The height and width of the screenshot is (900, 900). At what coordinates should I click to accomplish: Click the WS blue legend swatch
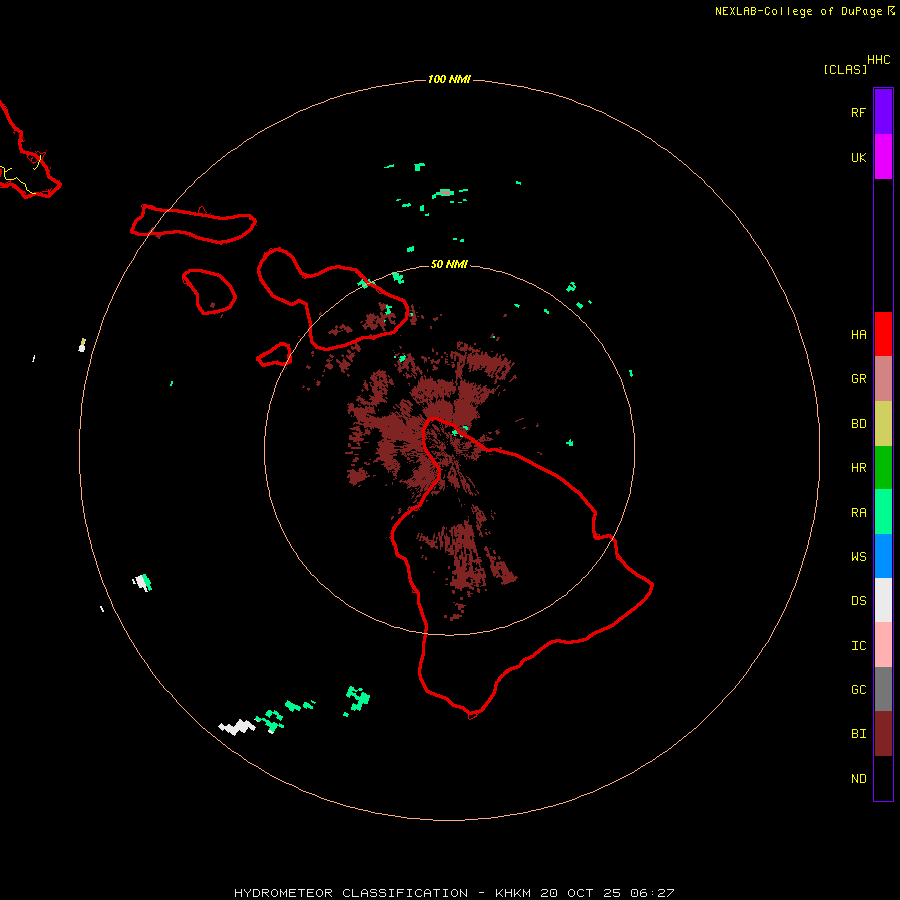click(x=883, y=556)
